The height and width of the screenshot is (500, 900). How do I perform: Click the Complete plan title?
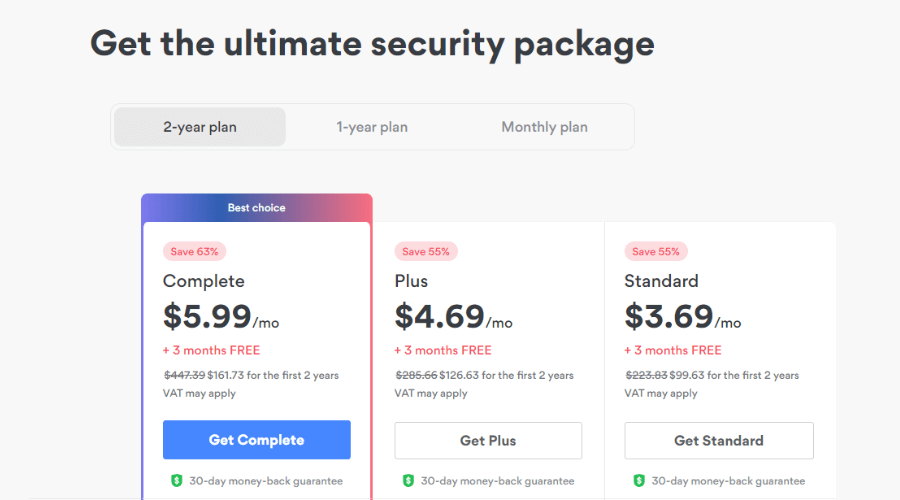point(204,281)
